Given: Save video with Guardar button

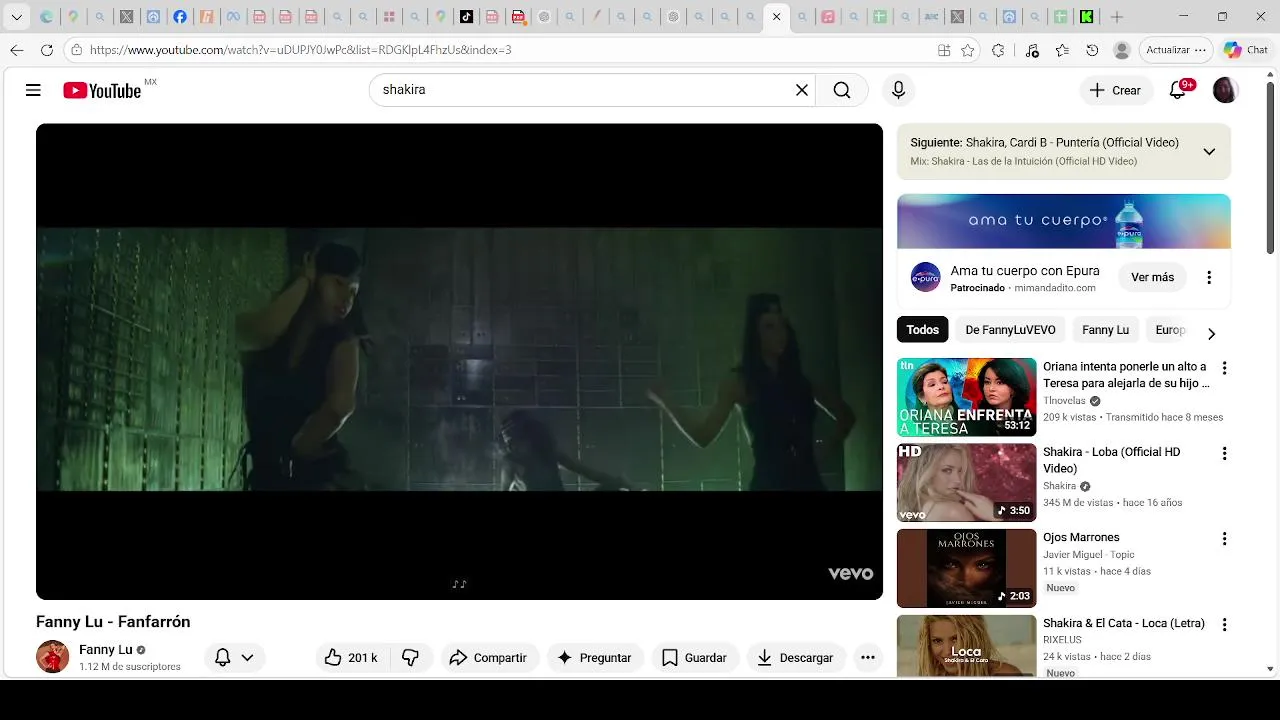Looking at the screenshot, I should point(694,657).
